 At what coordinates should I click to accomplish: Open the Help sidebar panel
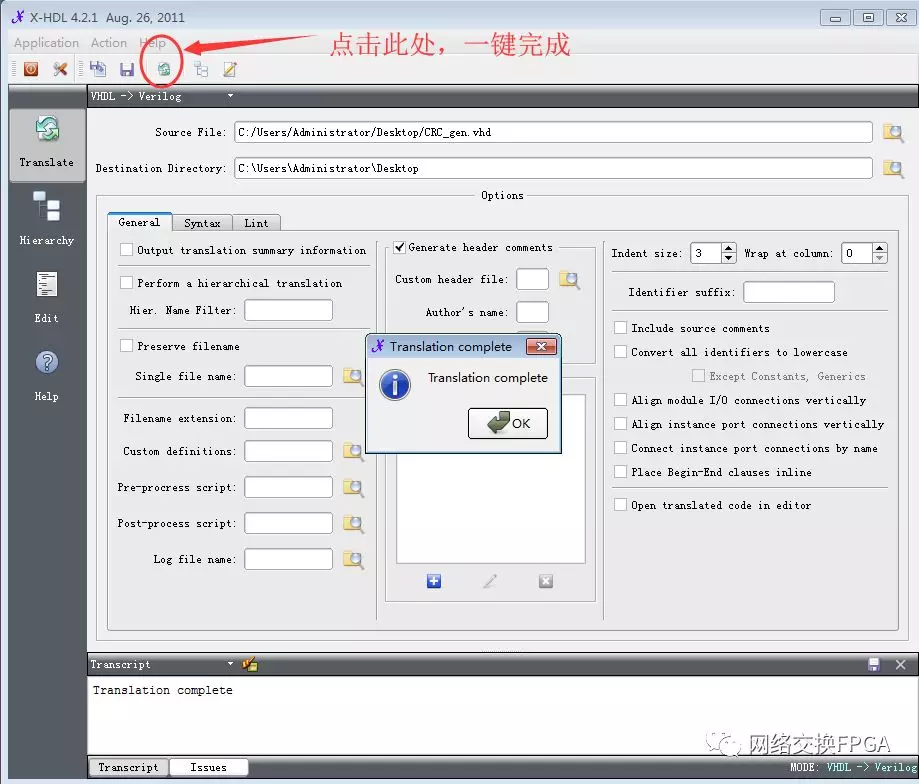pyautogui.click(x=47, y=376)
